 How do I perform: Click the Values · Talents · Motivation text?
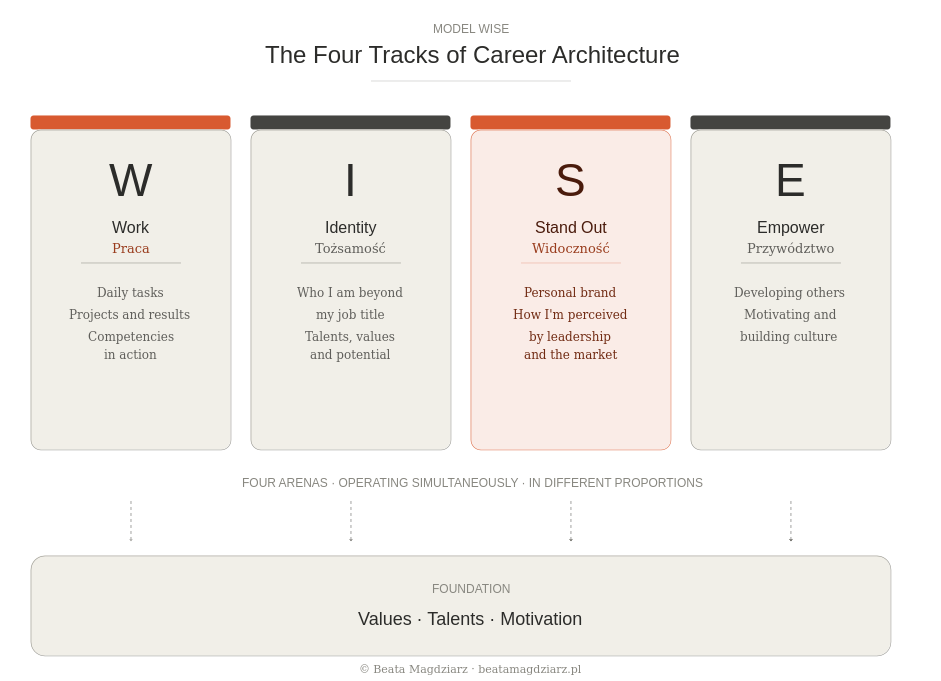[470, 619]
